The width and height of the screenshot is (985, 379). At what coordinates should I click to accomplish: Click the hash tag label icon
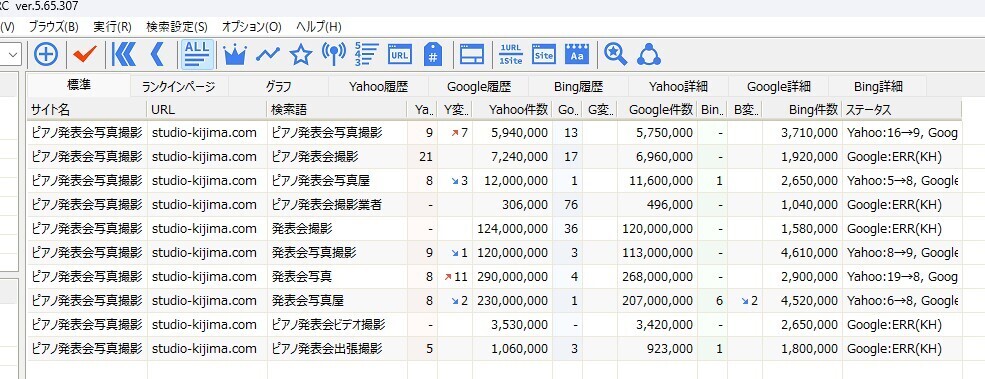[x=433, y=55]
